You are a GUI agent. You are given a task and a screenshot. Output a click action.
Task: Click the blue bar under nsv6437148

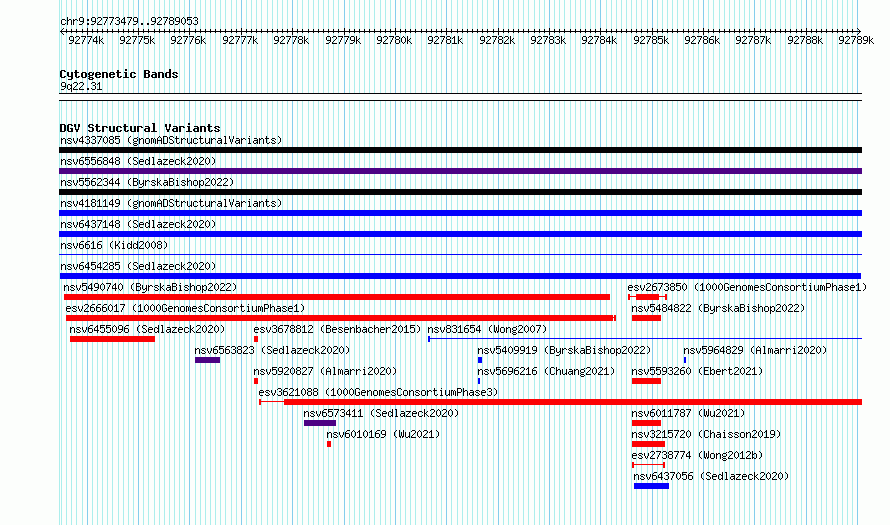(x=460, y=234)
